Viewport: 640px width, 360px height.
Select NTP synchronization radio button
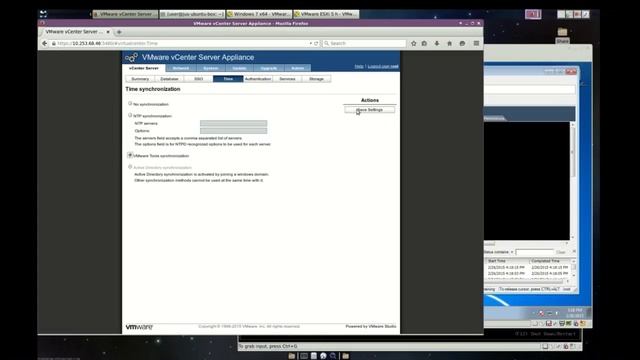pos(130,116)
